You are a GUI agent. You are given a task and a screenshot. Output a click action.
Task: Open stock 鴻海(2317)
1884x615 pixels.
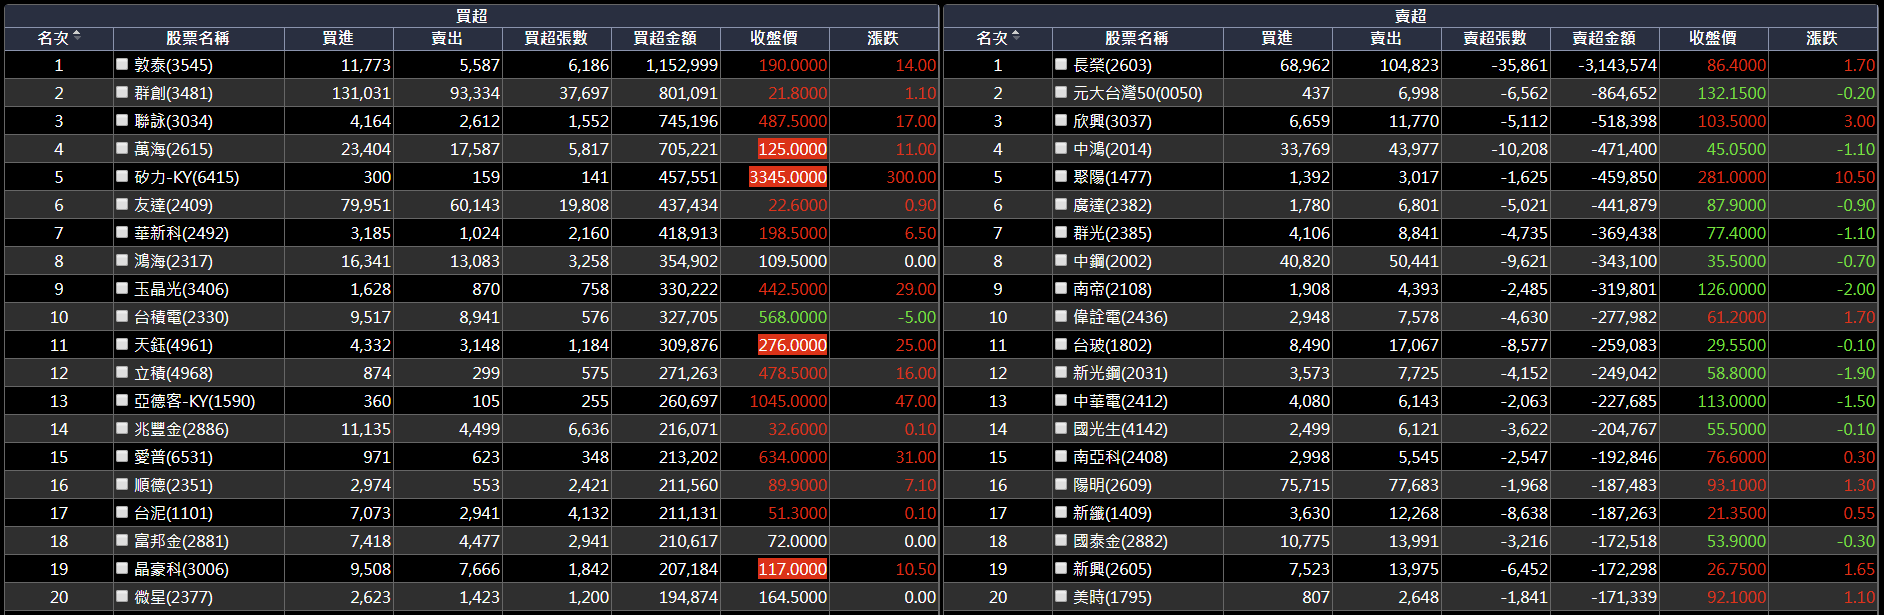tap(173, 261)
